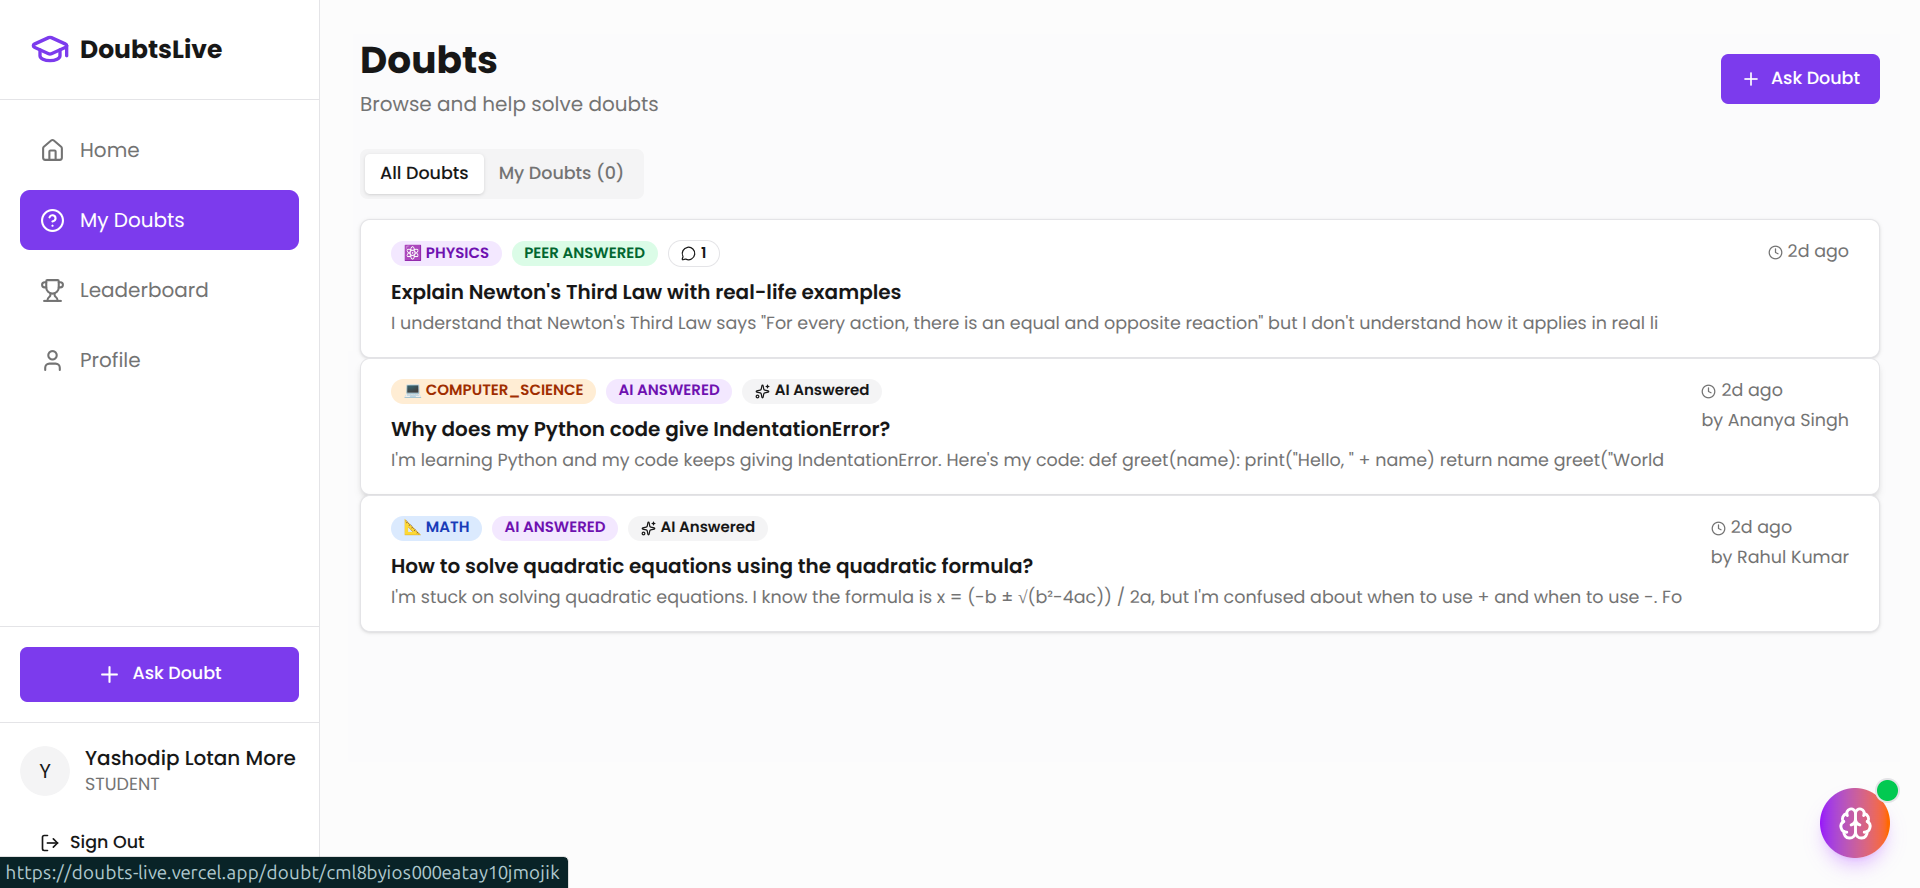Switch to the My Doubts (0) tab
The image size is (1920, 888).
click(x=560, y=173)
